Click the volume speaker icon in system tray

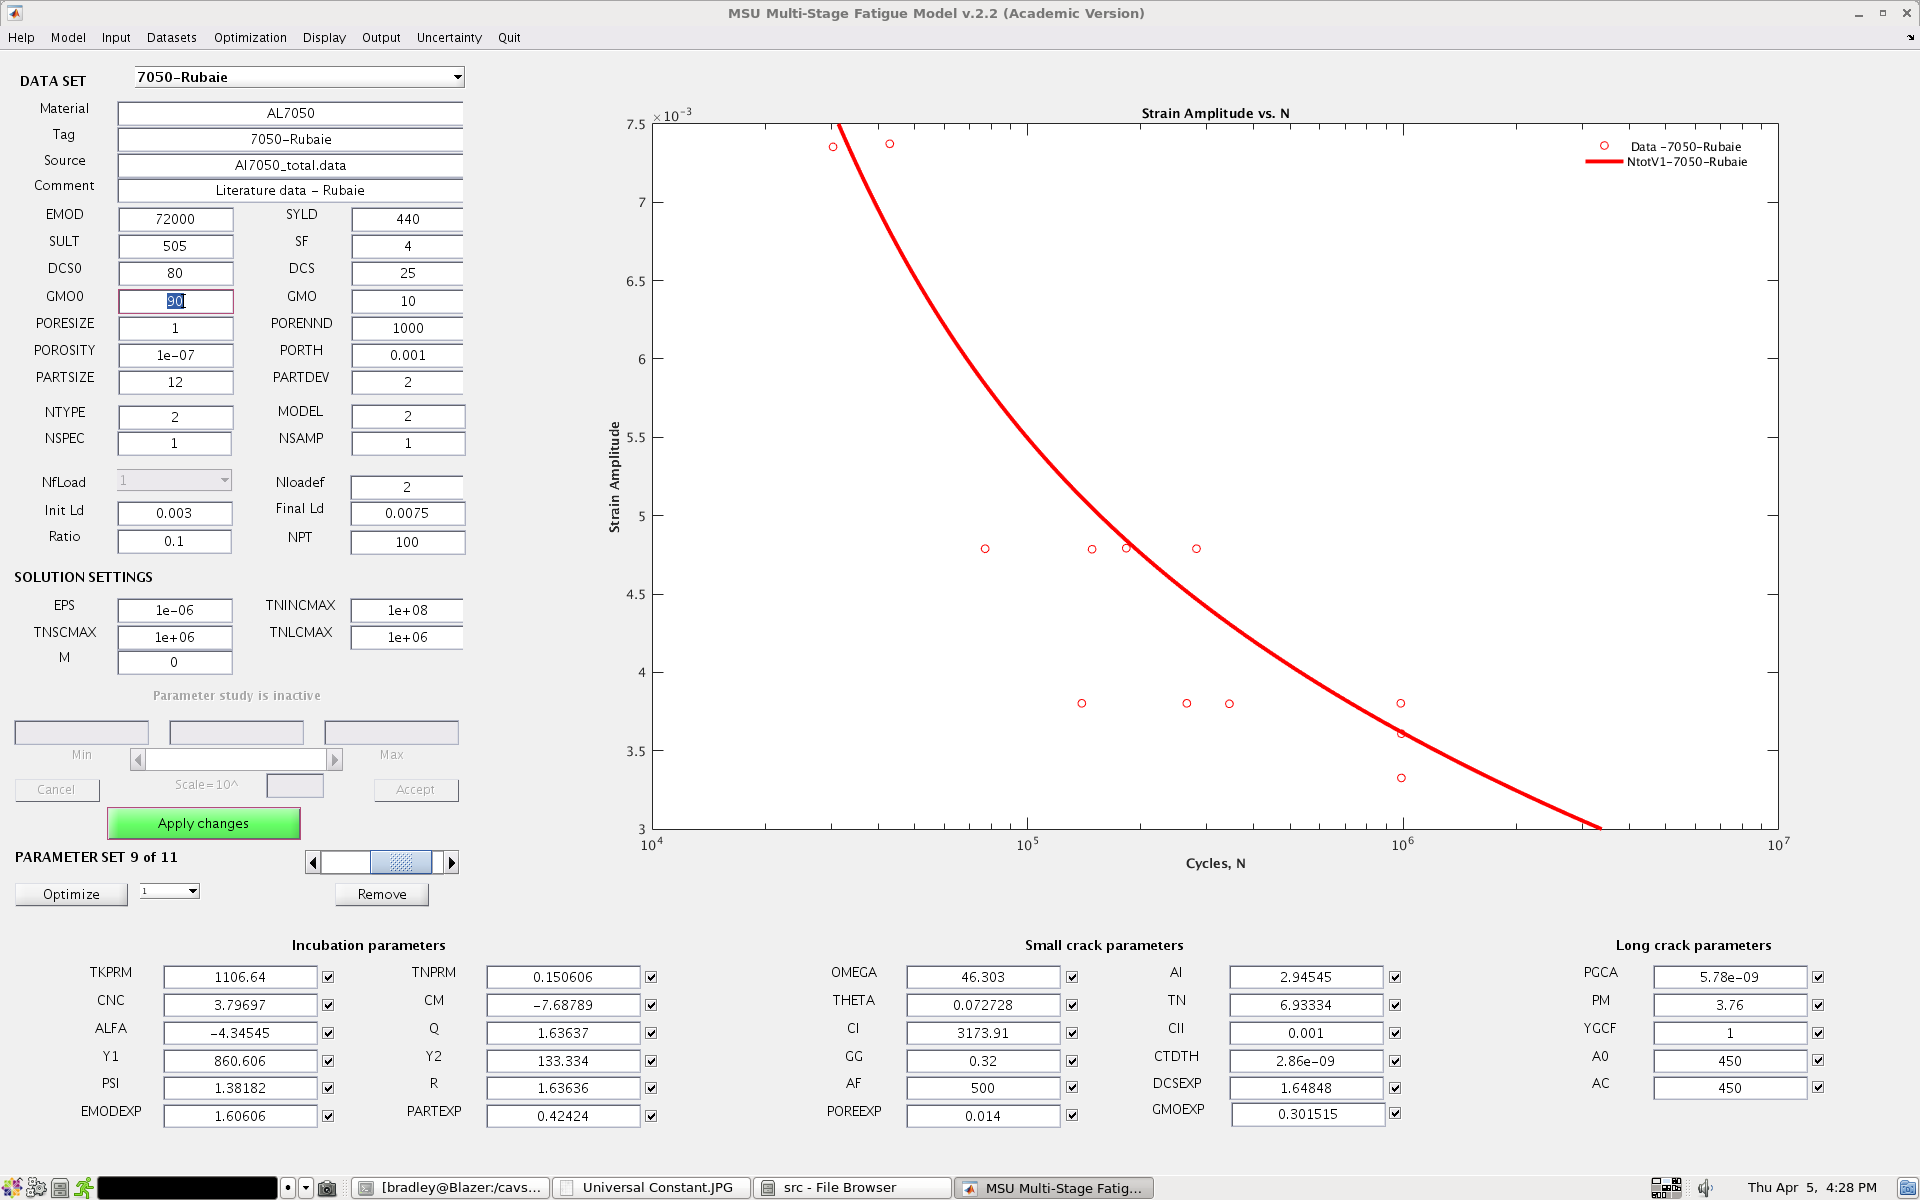[1705, 1188]
